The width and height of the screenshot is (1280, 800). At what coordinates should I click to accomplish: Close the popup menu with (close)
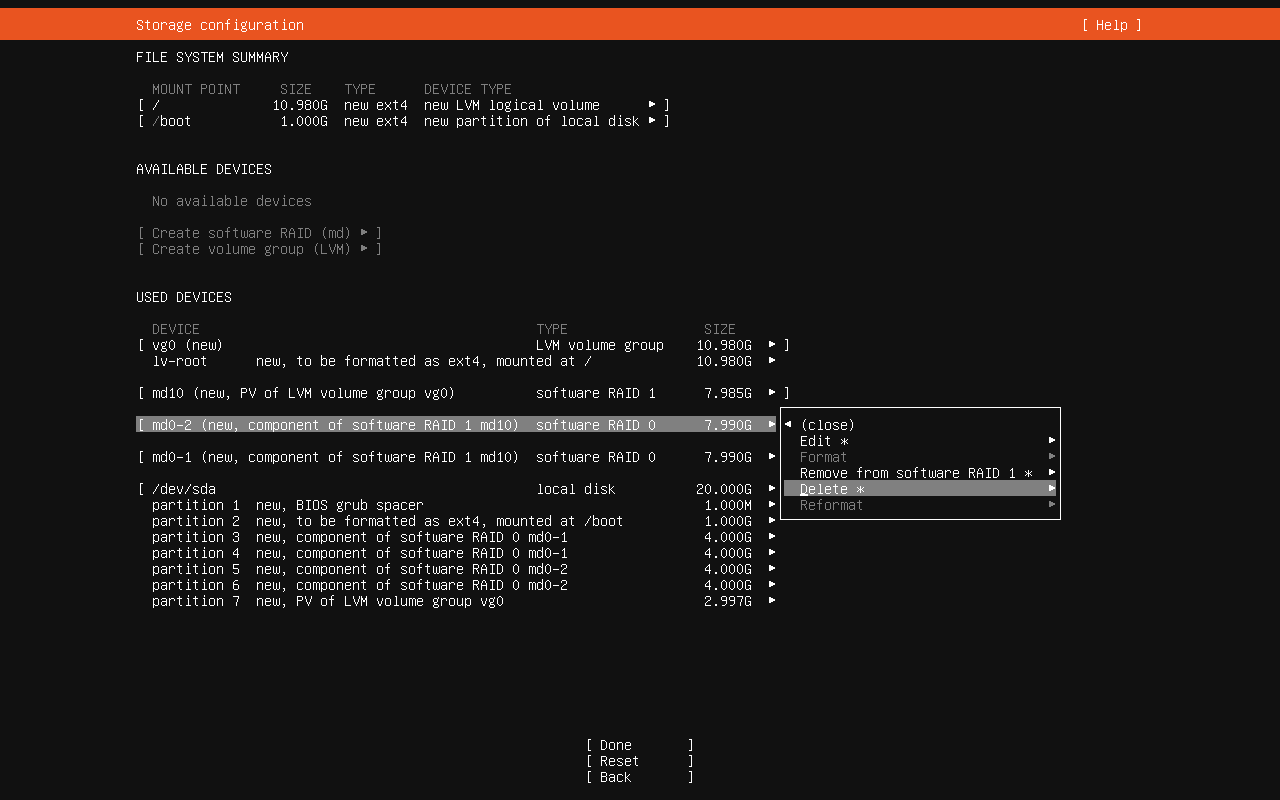pos(826,425)
